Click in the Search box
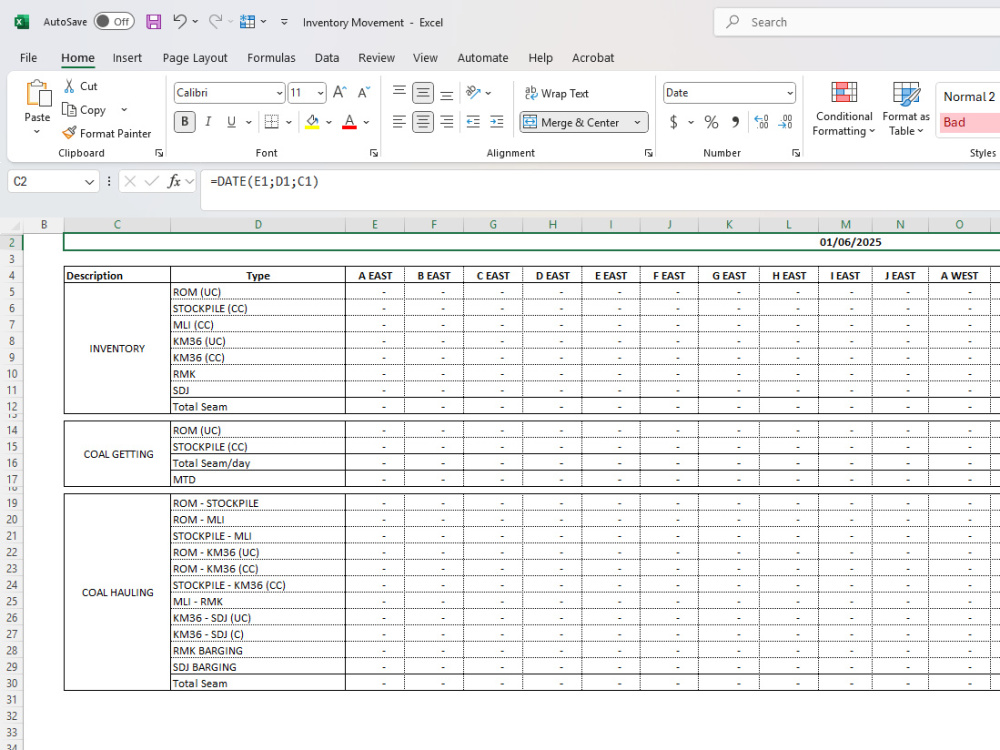1000x750 pixels. point(857,22)
